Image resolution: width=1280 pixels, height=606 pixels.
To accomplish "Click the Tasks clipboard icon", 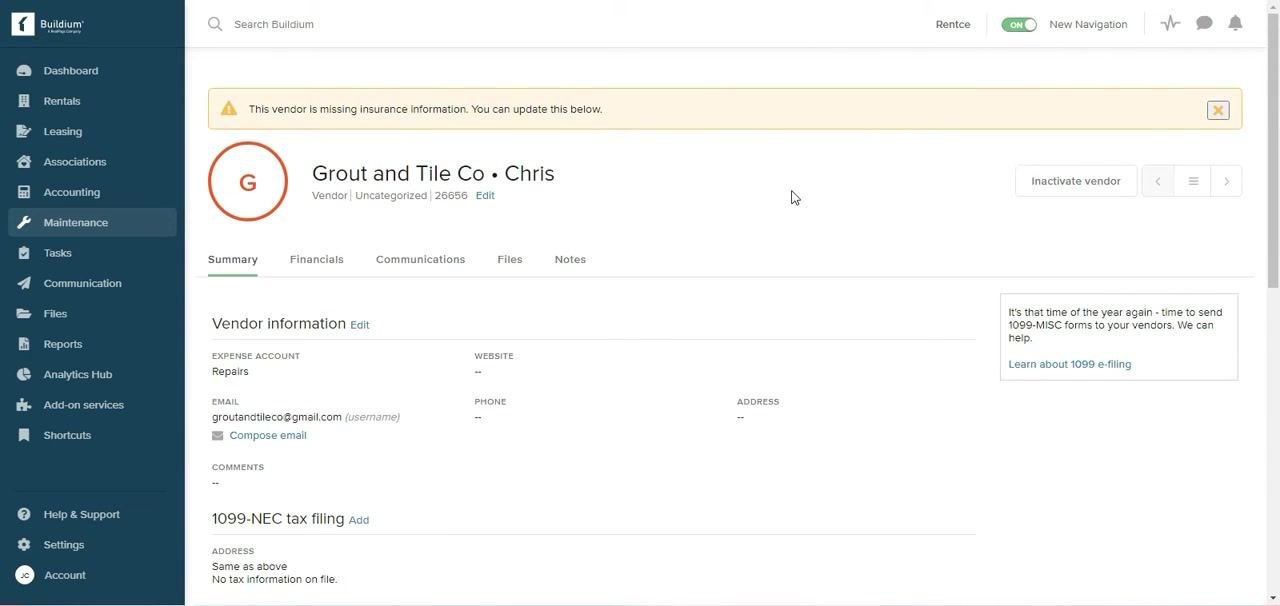I will 24,253.
